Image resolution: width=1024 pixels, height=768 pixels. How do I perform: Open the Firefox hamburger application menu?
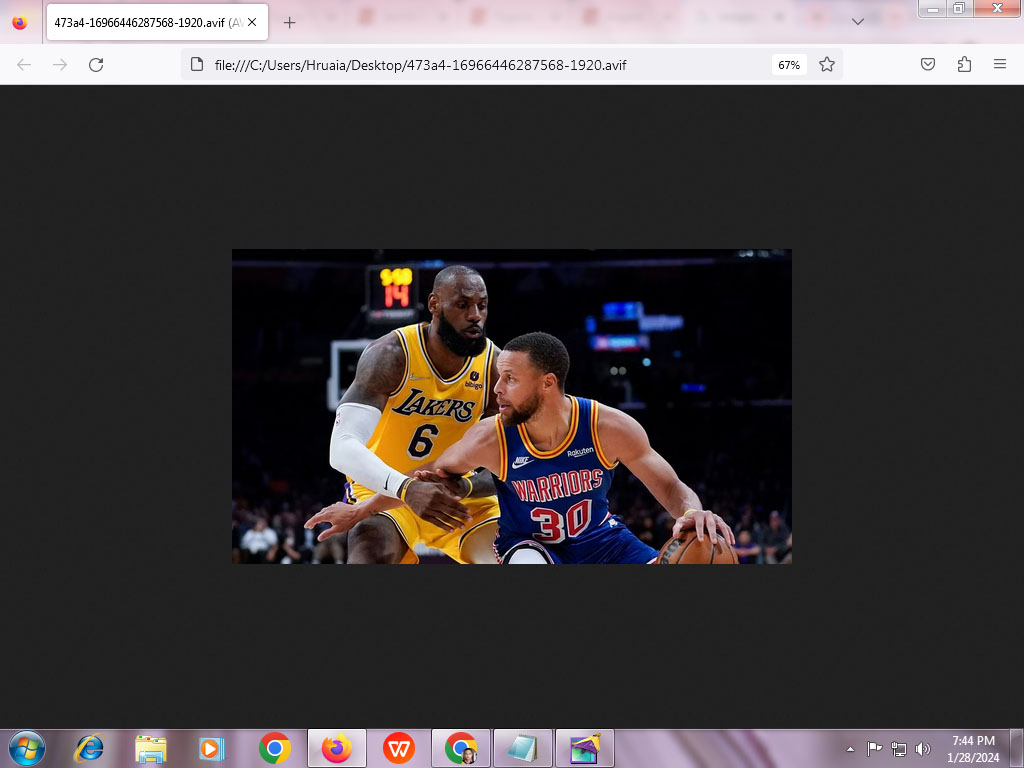[1000, 65]
